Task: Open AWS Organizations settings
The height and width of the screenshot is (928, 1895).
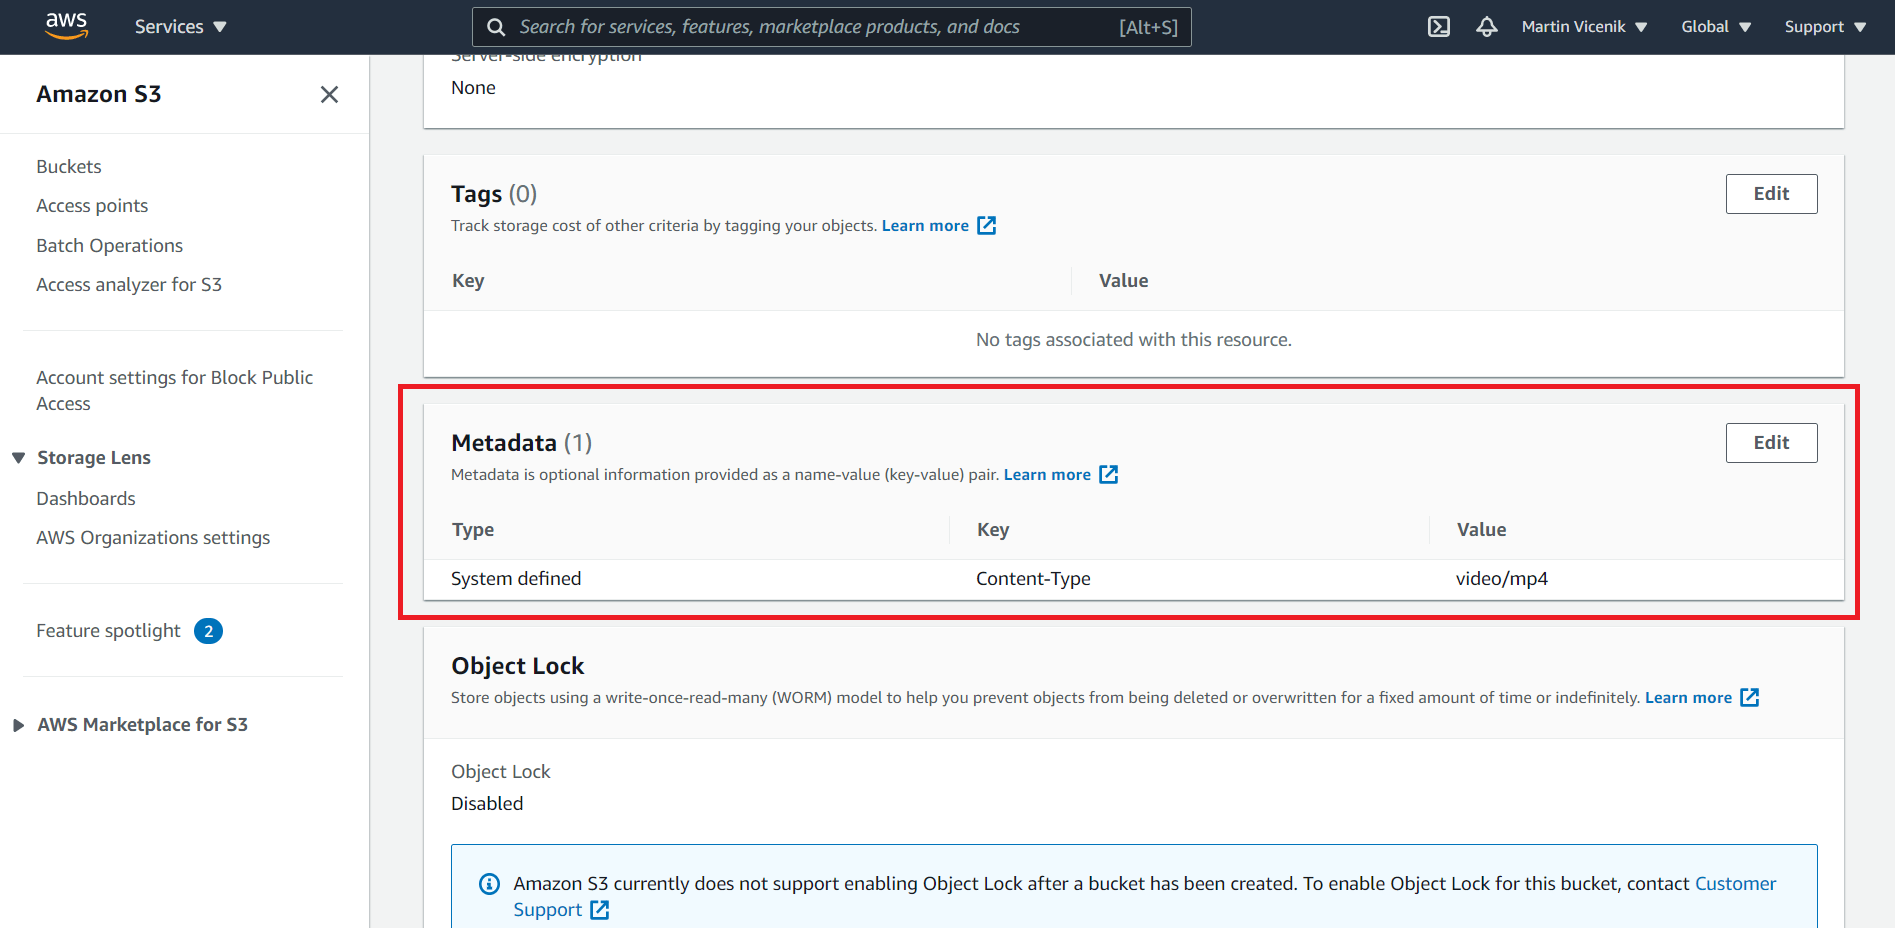Action: click(153, 537)
